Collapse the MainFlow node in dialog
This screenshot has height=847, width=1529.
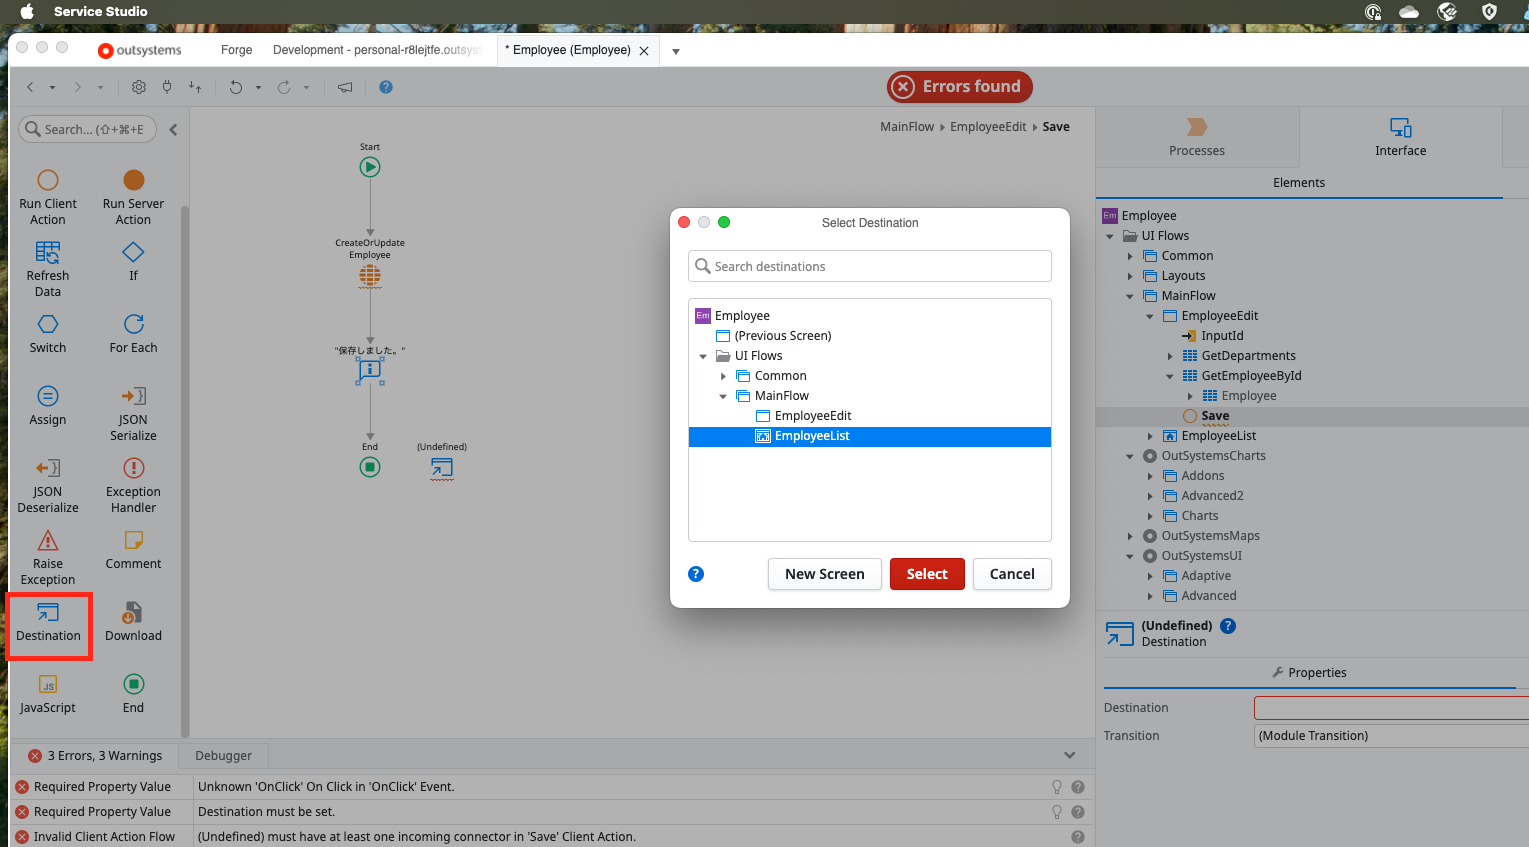(723, 396)
